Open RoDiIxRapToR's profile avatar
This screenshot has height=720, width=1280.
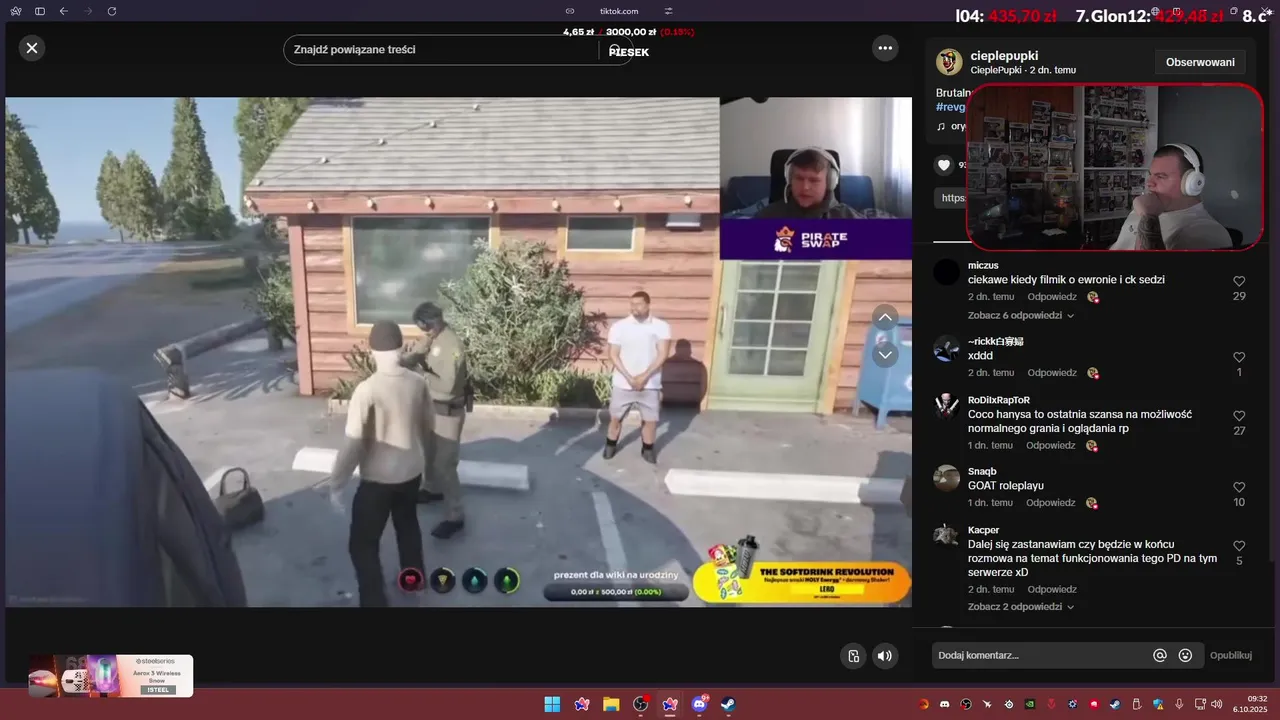pyautogui.click(x=946, y=406)
